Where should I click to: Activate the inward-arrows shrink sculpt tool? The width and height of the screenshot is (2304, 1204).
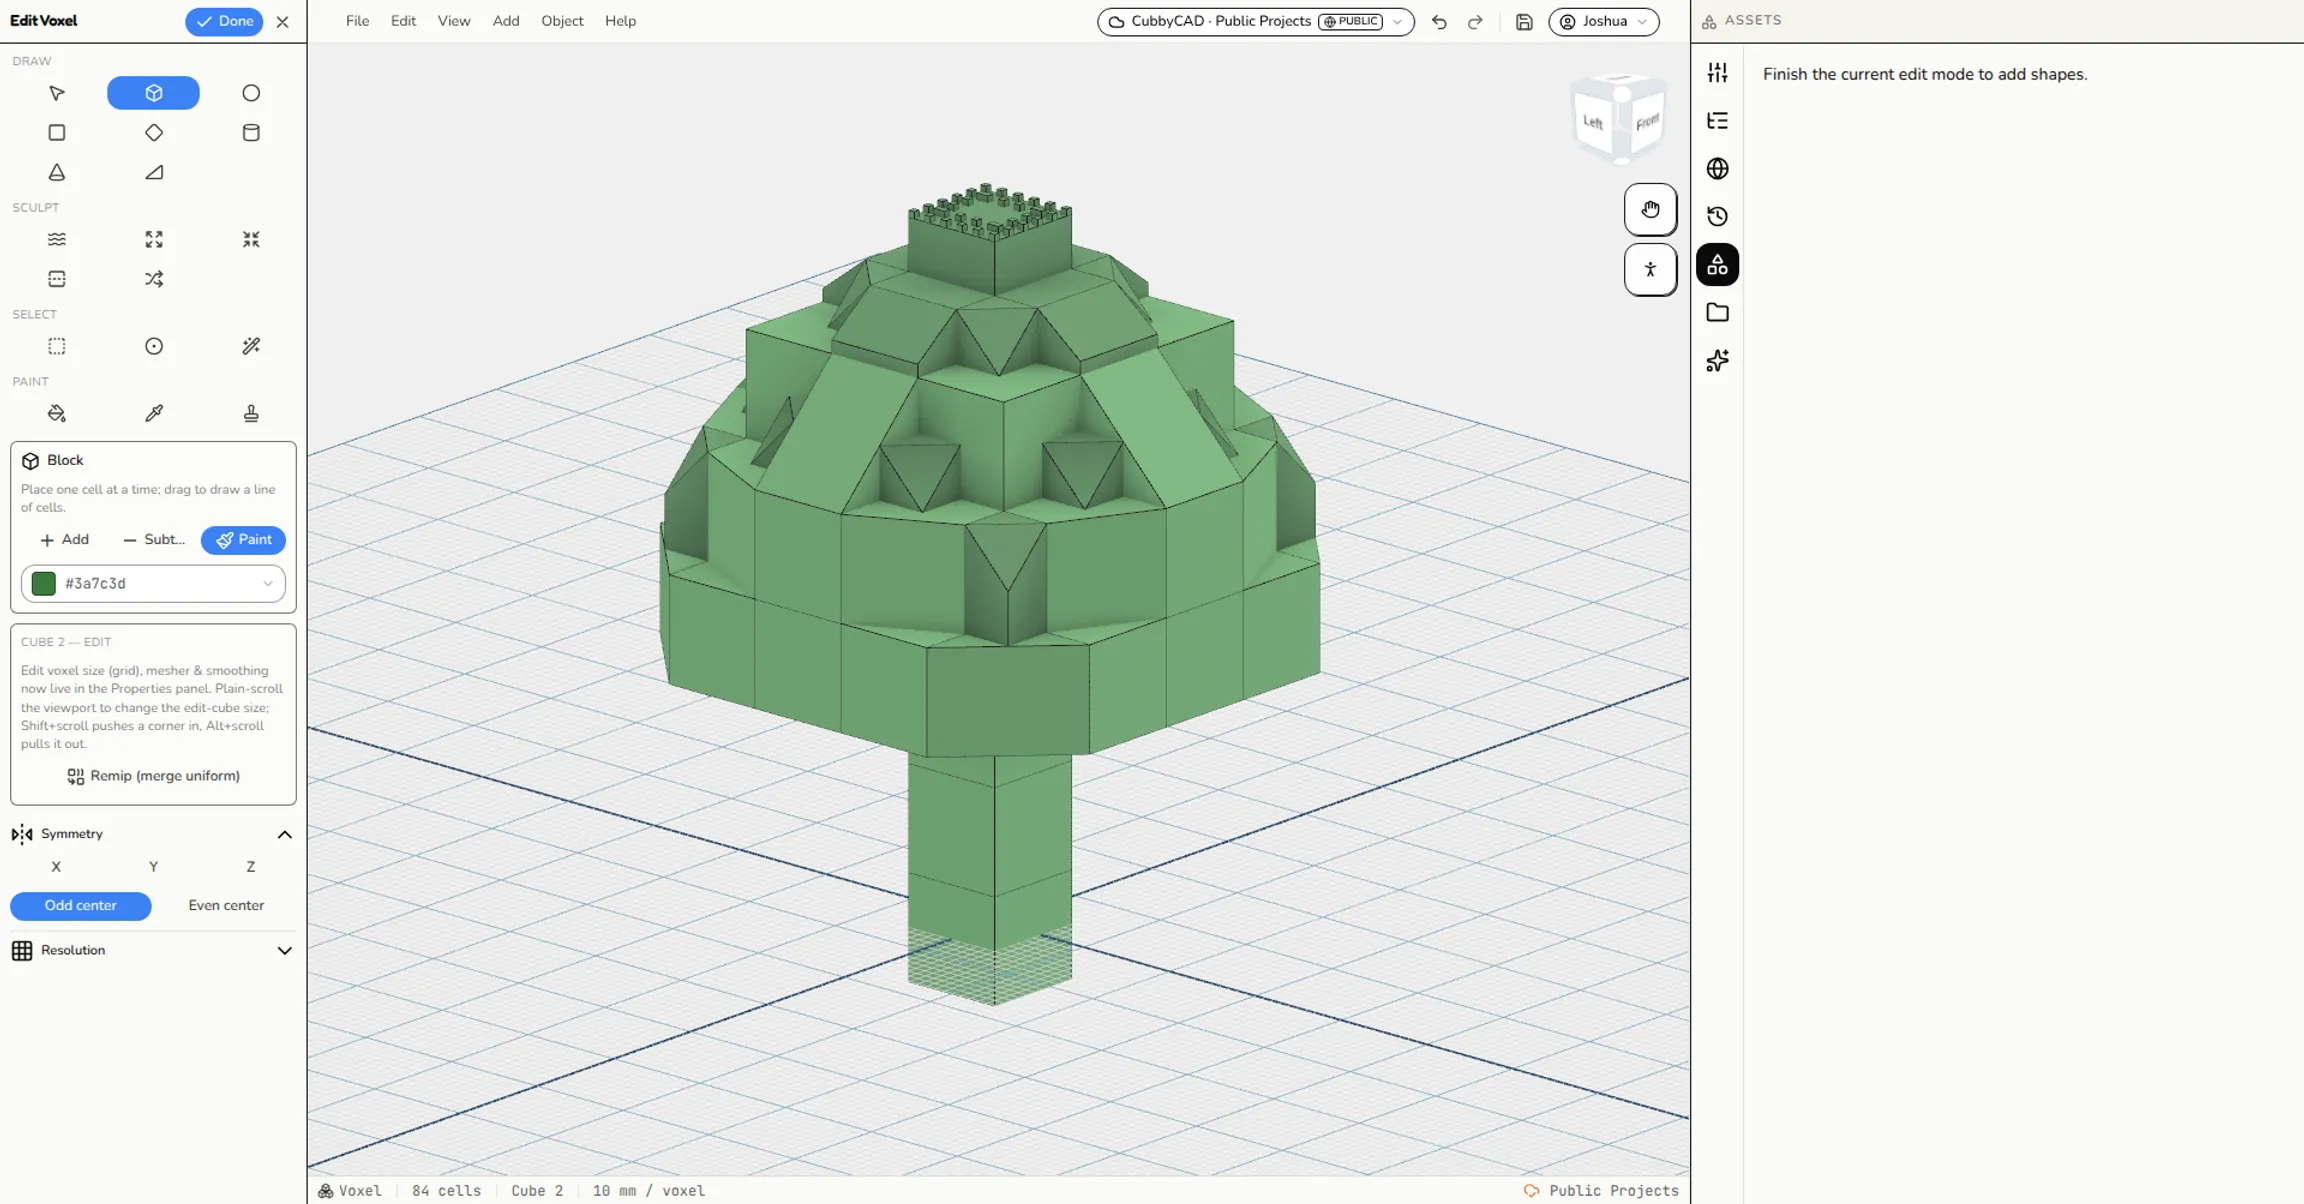click(251, 240)
